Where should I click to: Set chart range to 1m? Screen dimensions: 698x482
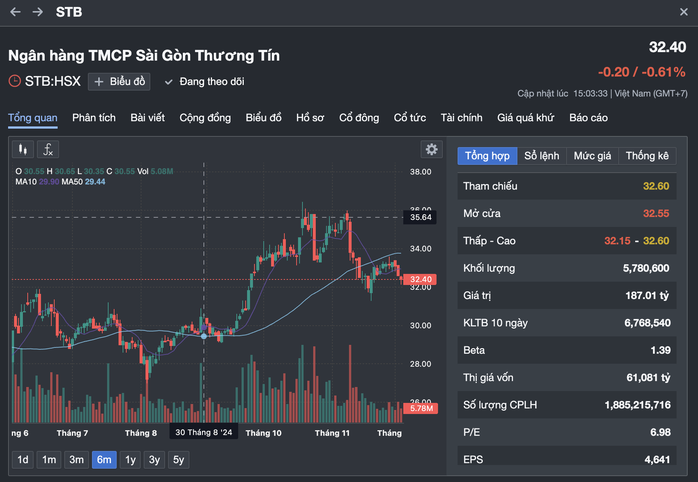[49, 460]
